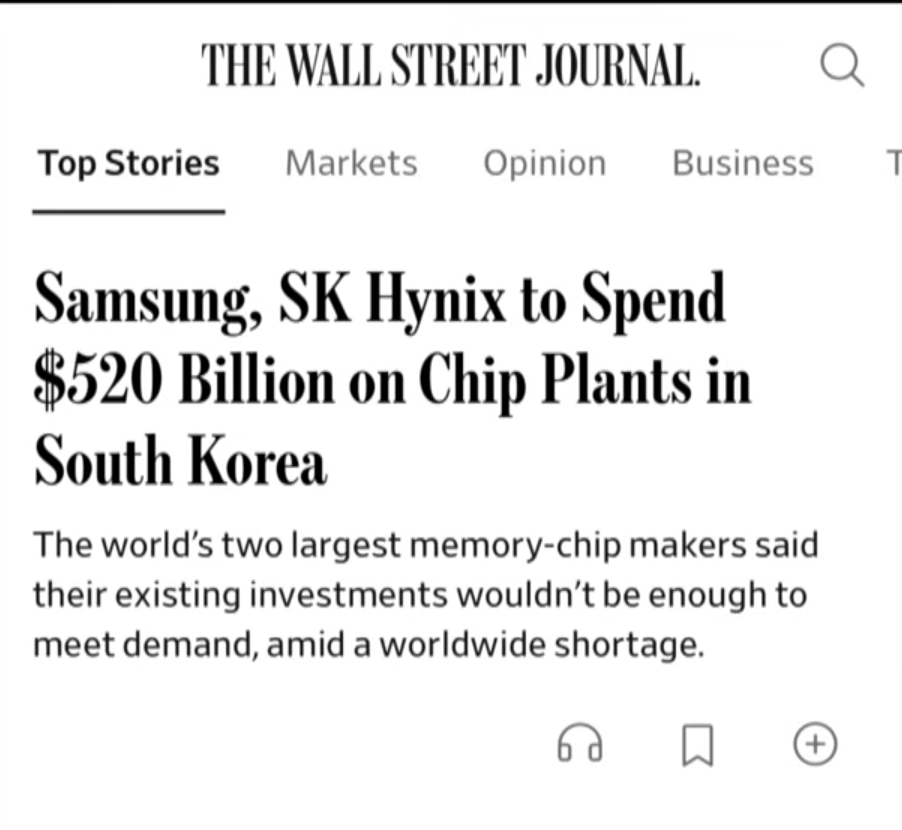Listen to the article via headphones icon

[580, 743]
